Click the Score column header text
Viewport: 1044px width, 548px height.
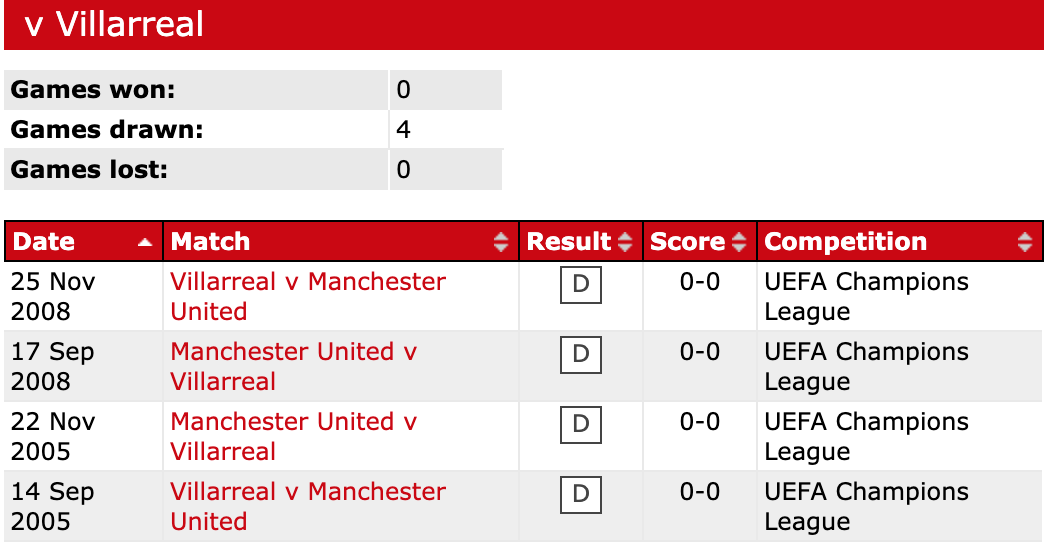[687, 242]
